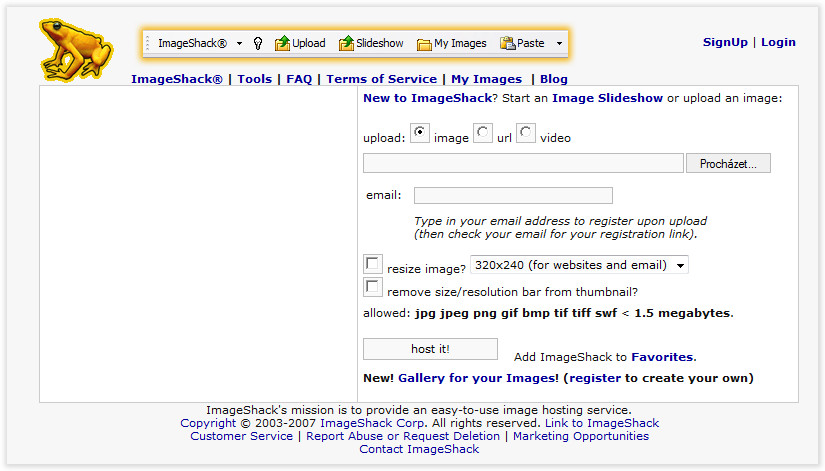The height and width of the screenshot is (471, 825).
Task: Open the toolbar options arrow after Paste
Action: [x=559, y=44]
